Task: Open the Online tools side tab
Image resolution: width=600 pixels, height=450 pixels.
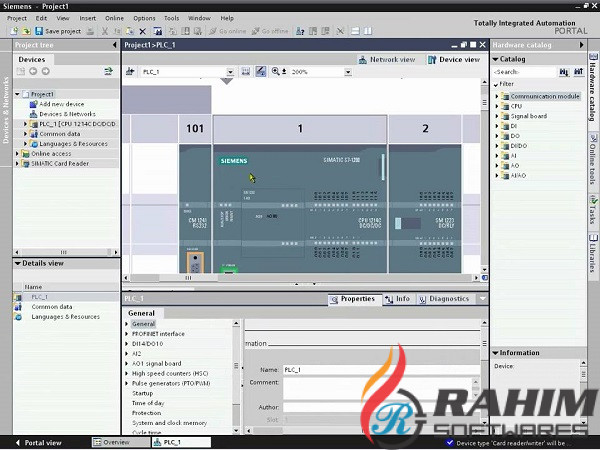Action: coord(593,158)
